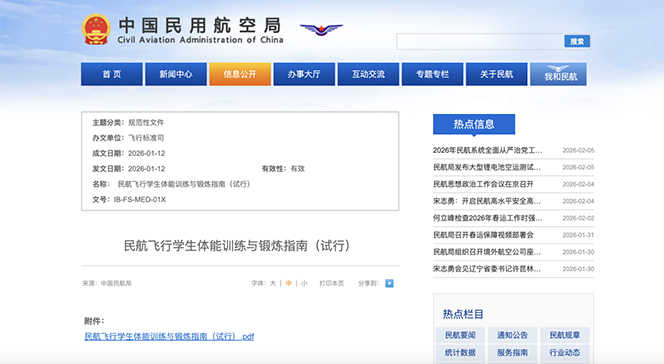Open news 2026年民航系统全面从严治党工…
664x364 pixels.
pyautogui.click(x=487, y=150)
